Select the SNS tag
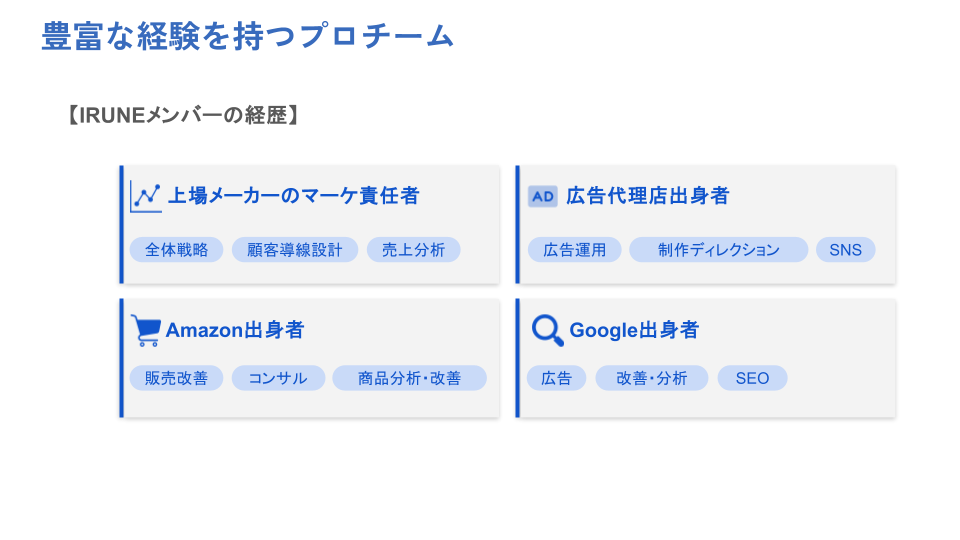The height and width of the screenshot is (540, 960). [x=845, y=250]
